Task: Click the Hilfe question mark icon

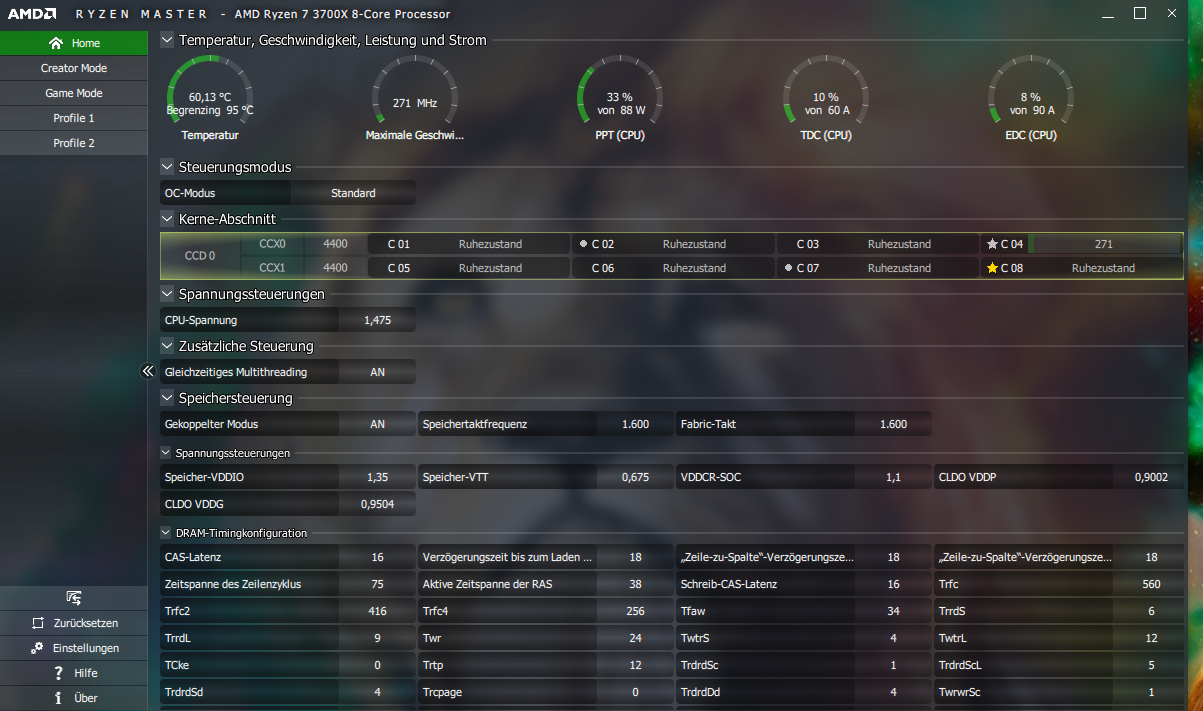Action: (59, 673)
